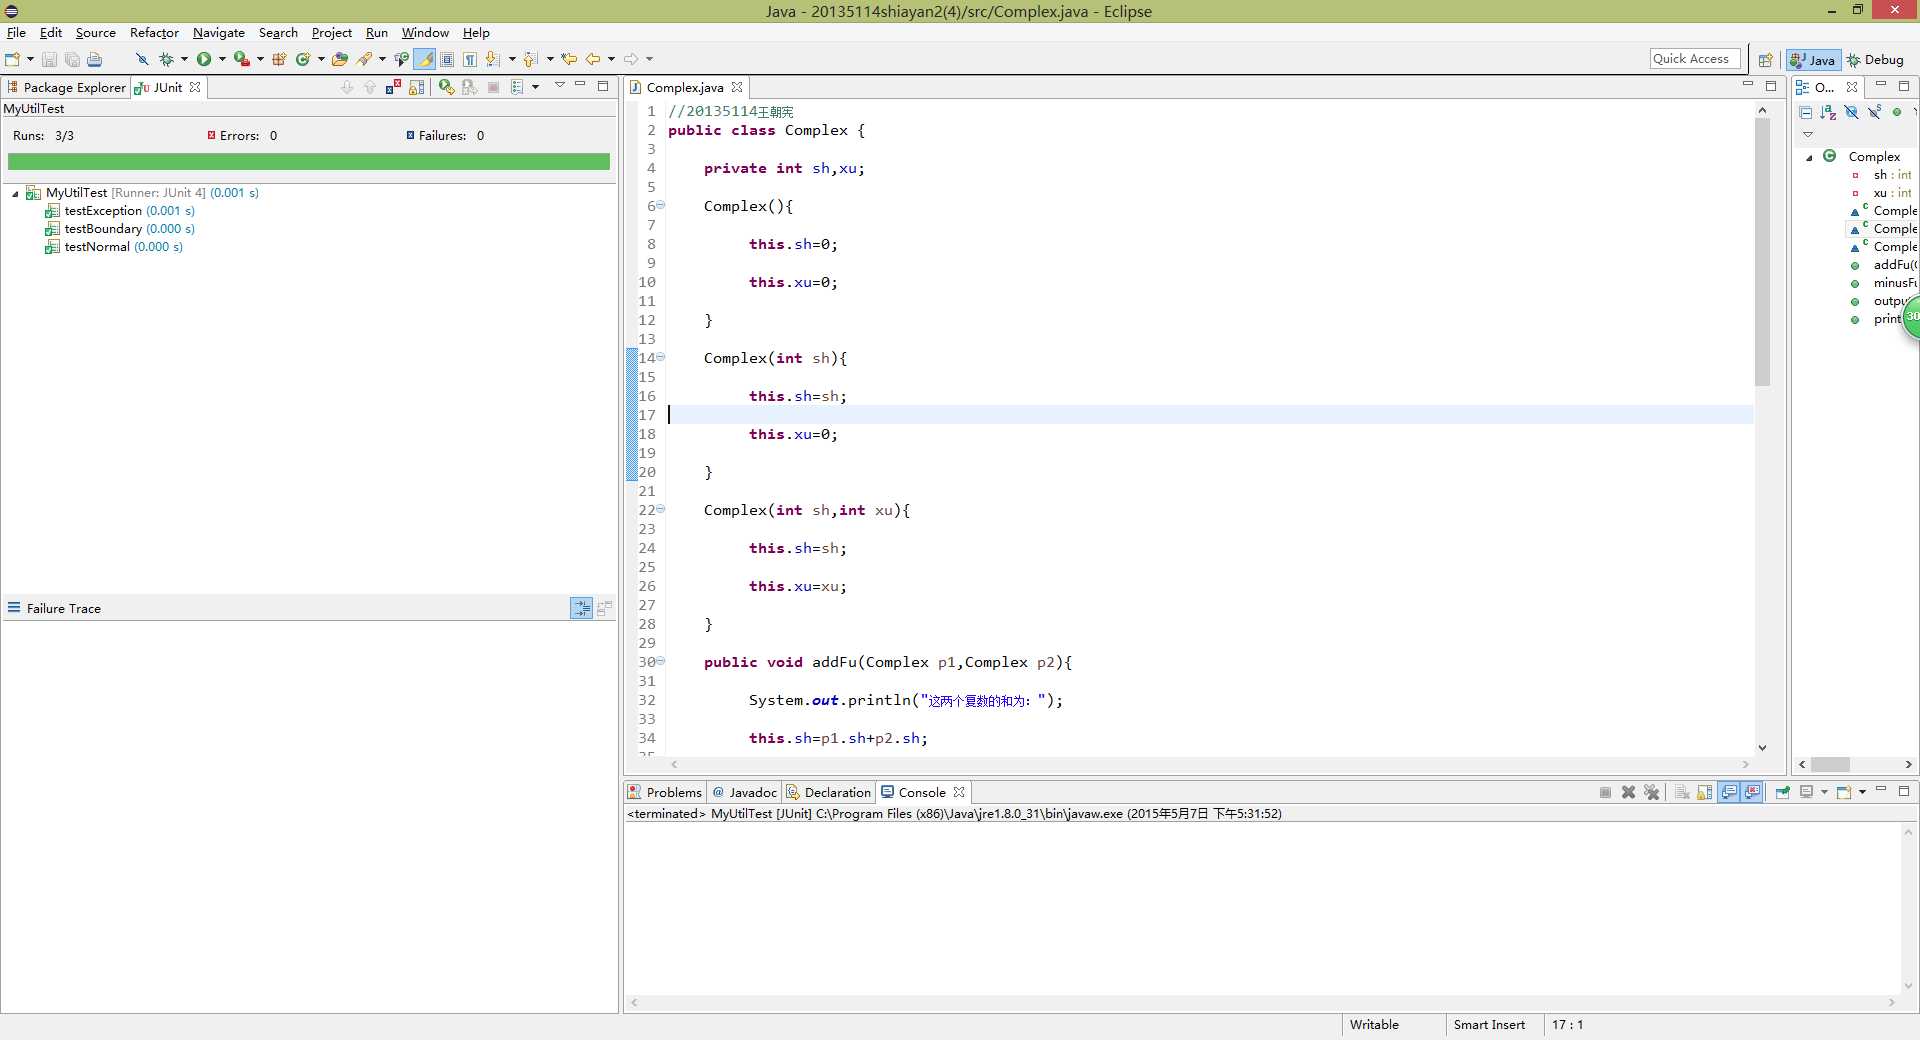Click the New Java Class icon
The width and height of the screenshot is (1920, 1040).
(x=302, y=59)
